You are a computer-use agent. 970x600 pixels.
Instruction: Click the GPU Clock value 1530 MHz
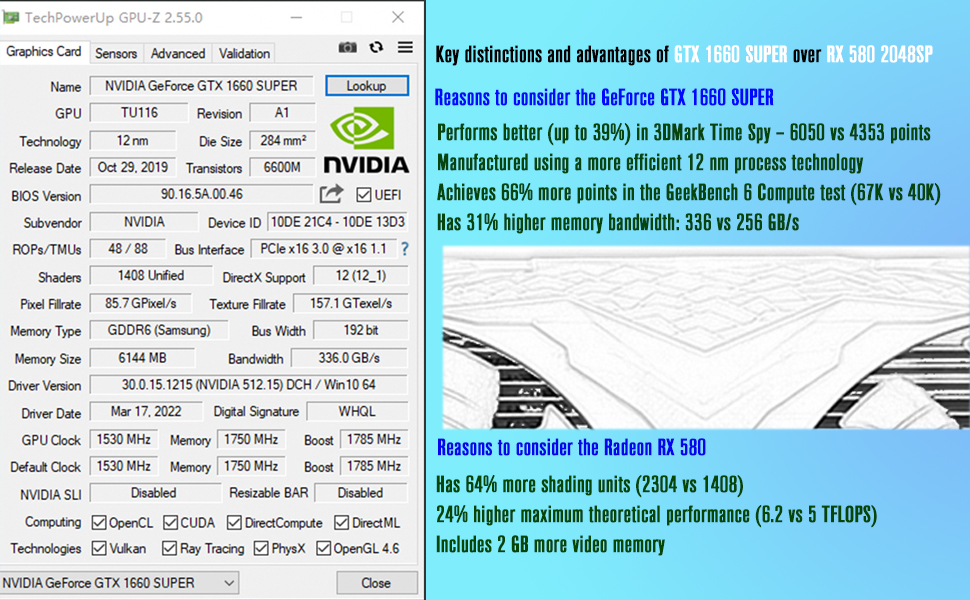[124, 439]
